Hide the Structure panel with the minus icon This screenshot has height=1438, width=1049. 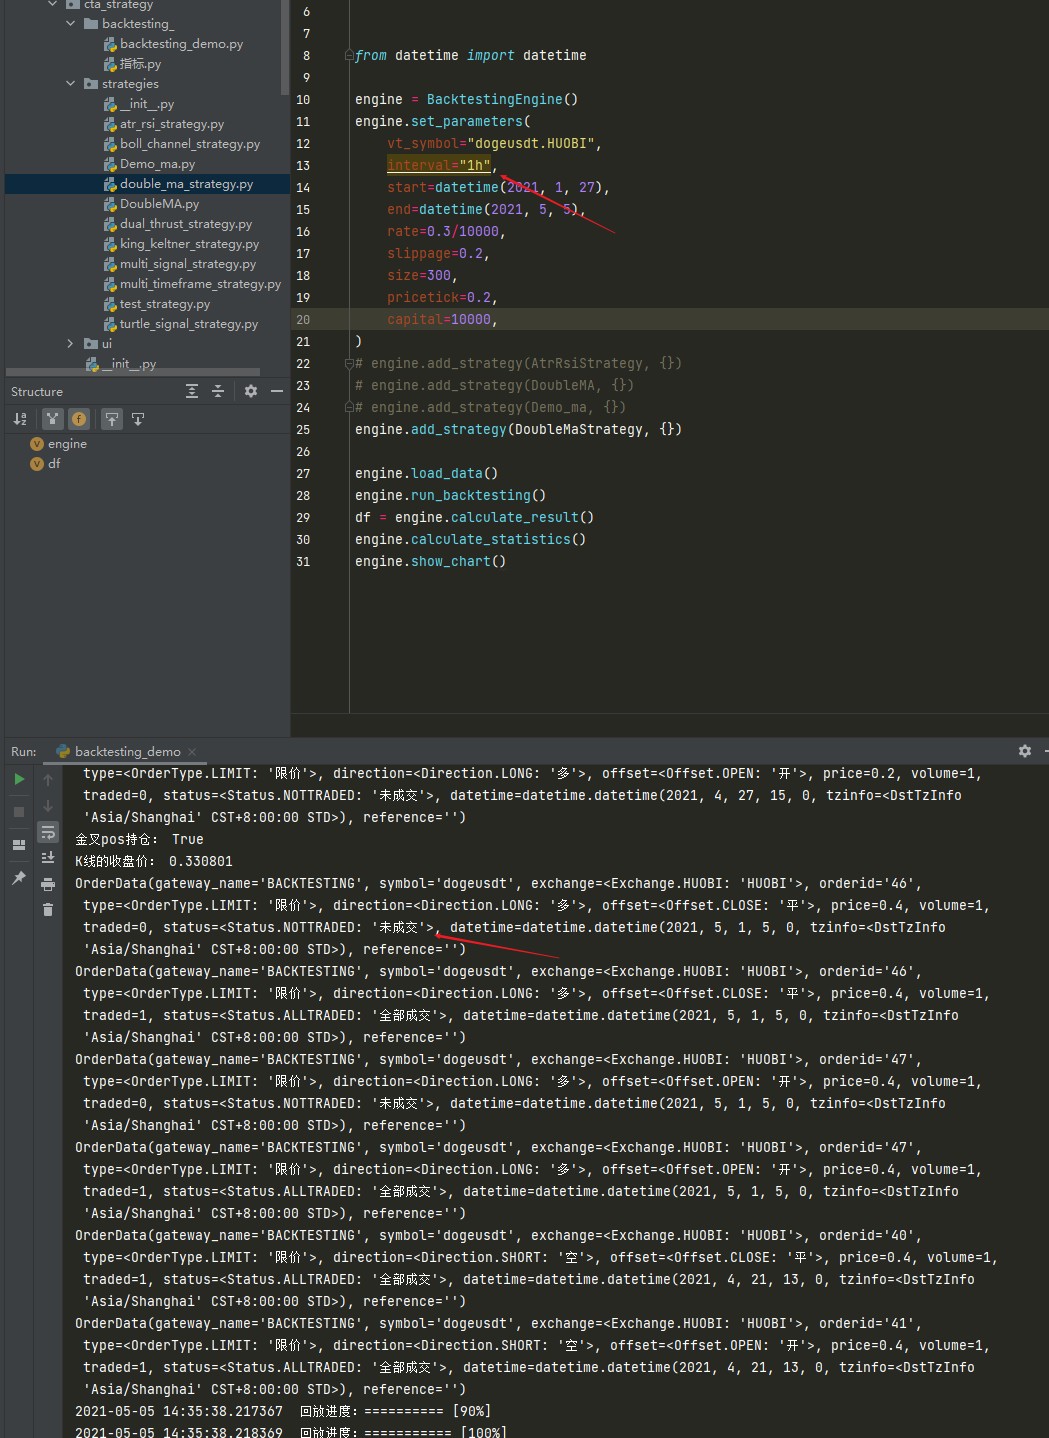click(277, 391)
